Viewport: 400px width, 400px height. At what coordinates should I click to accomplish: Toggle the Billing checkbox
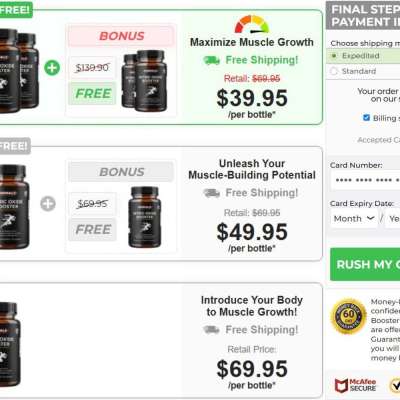click(366, 118)
